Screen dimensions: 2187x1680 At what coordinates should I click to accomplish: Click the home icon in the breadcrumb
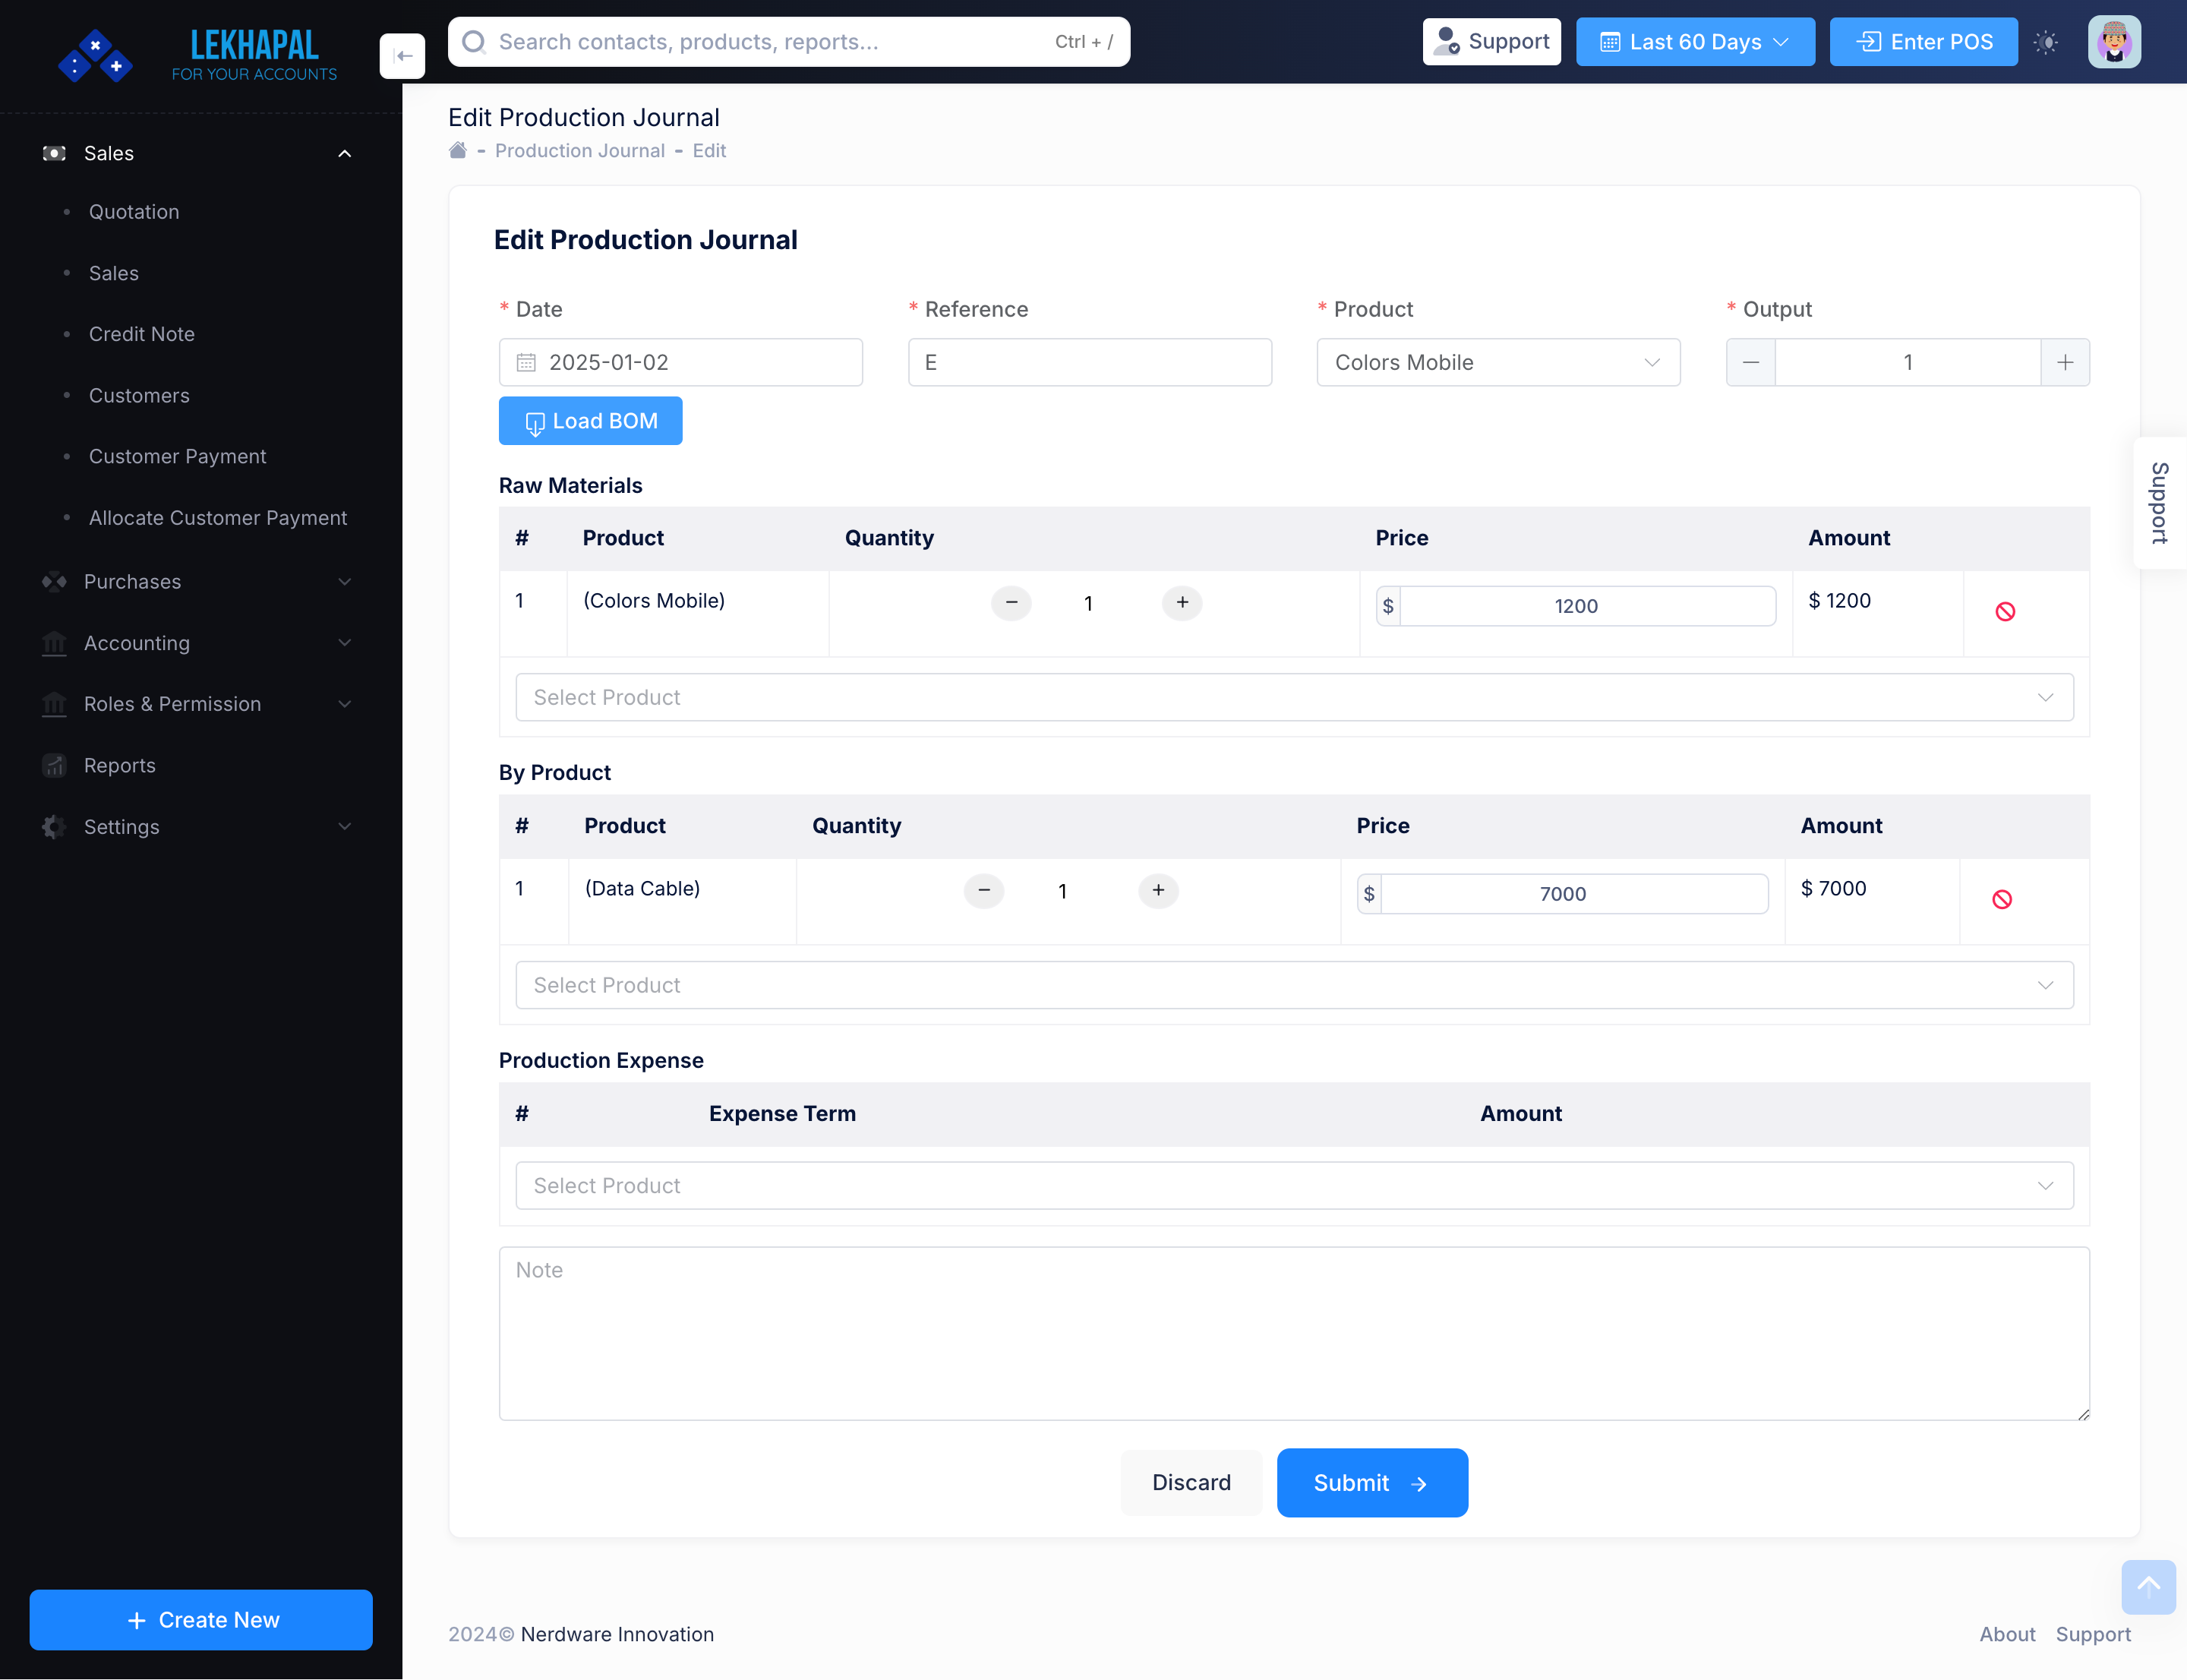point(458,149)
